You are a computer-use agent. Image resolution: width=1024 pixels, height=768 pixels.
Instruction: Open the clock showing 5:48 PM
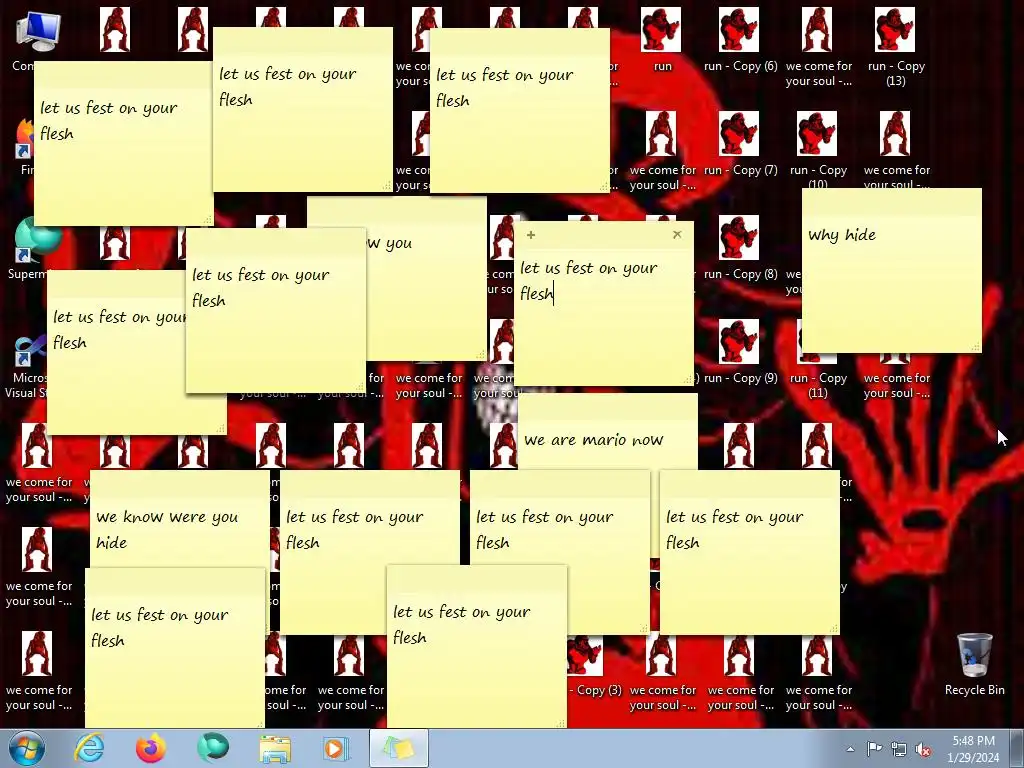(x=973, y=748)
